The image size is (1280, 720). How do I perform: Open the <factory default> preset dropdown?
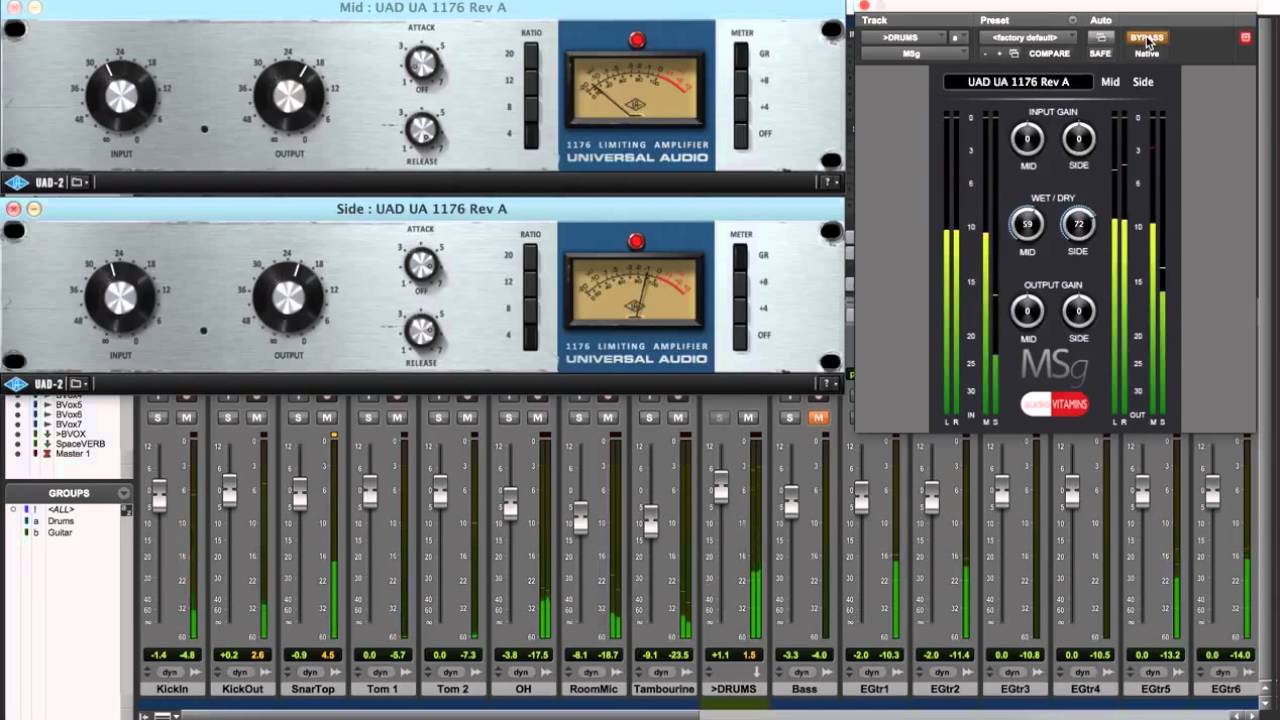point(1028,38)
